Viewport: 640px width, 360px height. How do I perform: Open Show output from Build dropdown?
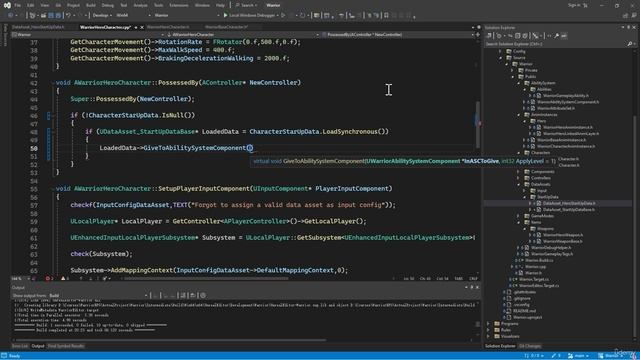tap(98, 296)
